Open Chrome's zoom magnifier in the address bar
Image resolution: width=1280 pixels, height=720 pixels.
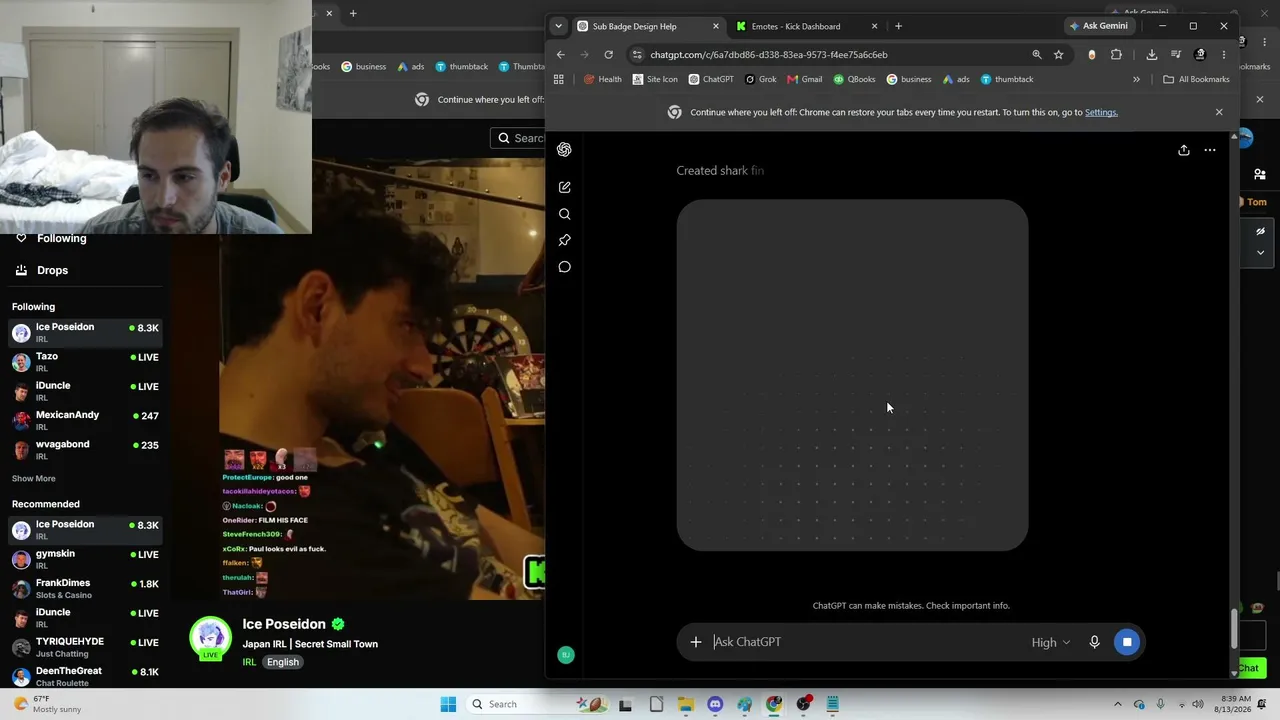coord(1037,55)
